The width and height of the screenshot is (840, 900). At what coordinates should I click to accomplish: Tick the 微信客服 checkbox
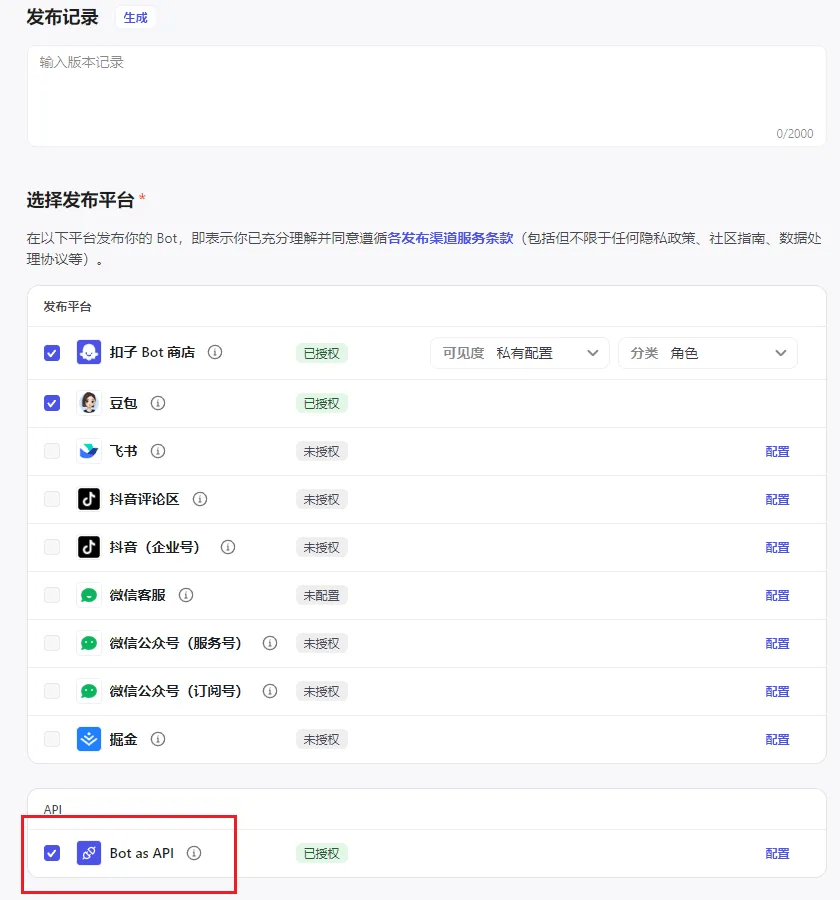tap(52, 595)
